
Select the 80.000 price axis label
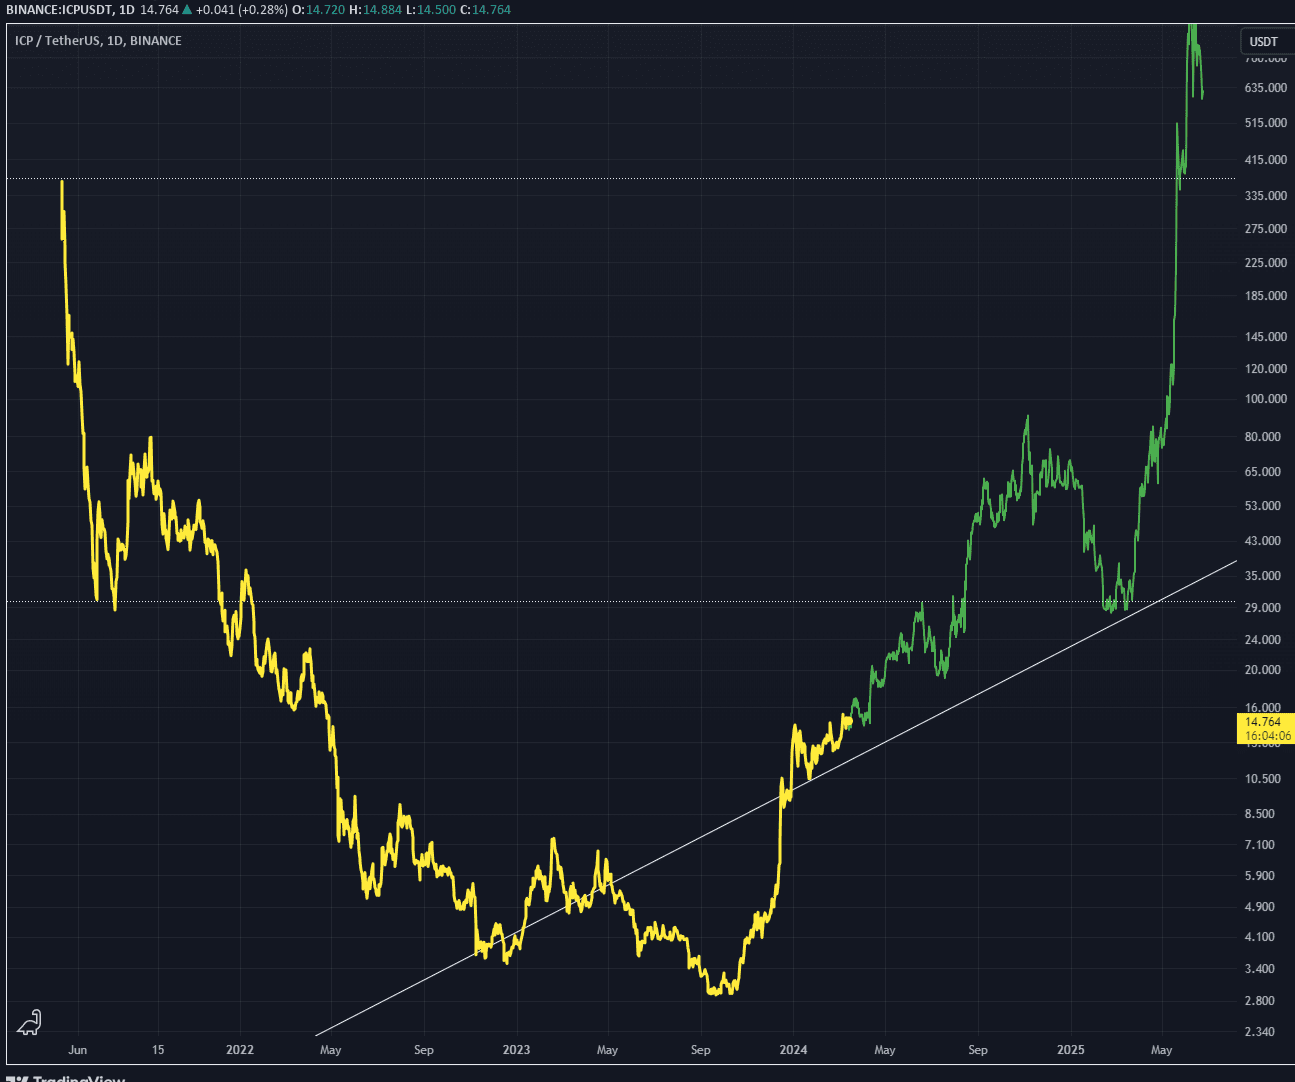coord(1262,437)
